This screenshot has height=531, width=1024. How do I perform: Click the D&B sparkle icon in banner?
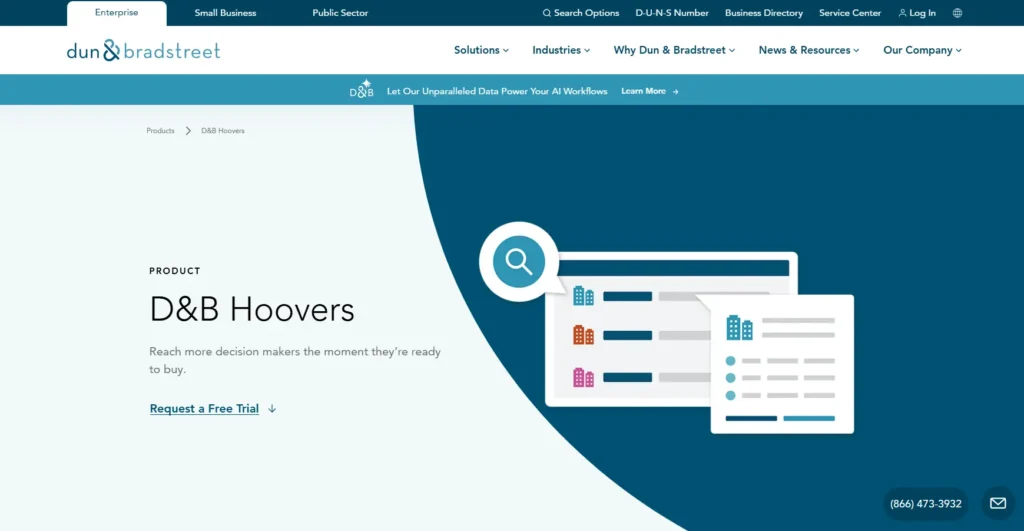[x=361, y=89]
